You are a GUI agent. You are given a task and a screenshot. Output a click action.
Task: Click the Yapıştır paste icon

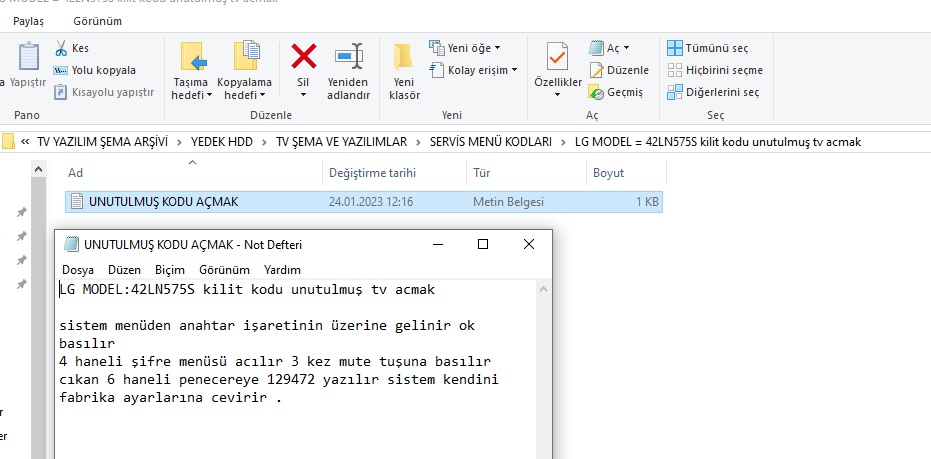tap(29, 57)
